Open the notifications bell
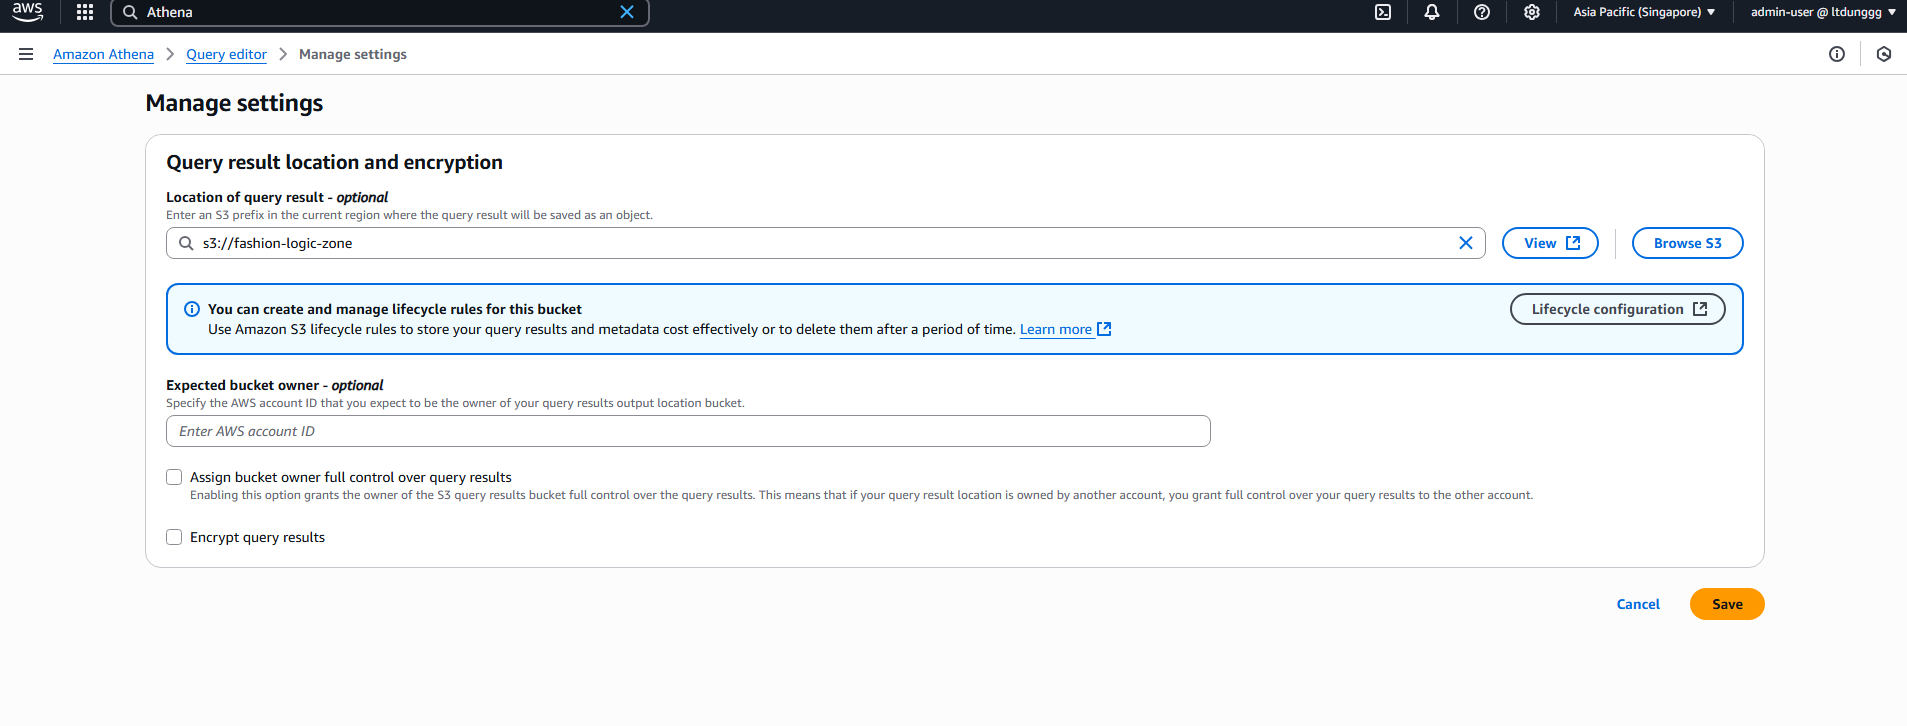The height and width of the screenshot is (726, 1907). (1432, 12)
